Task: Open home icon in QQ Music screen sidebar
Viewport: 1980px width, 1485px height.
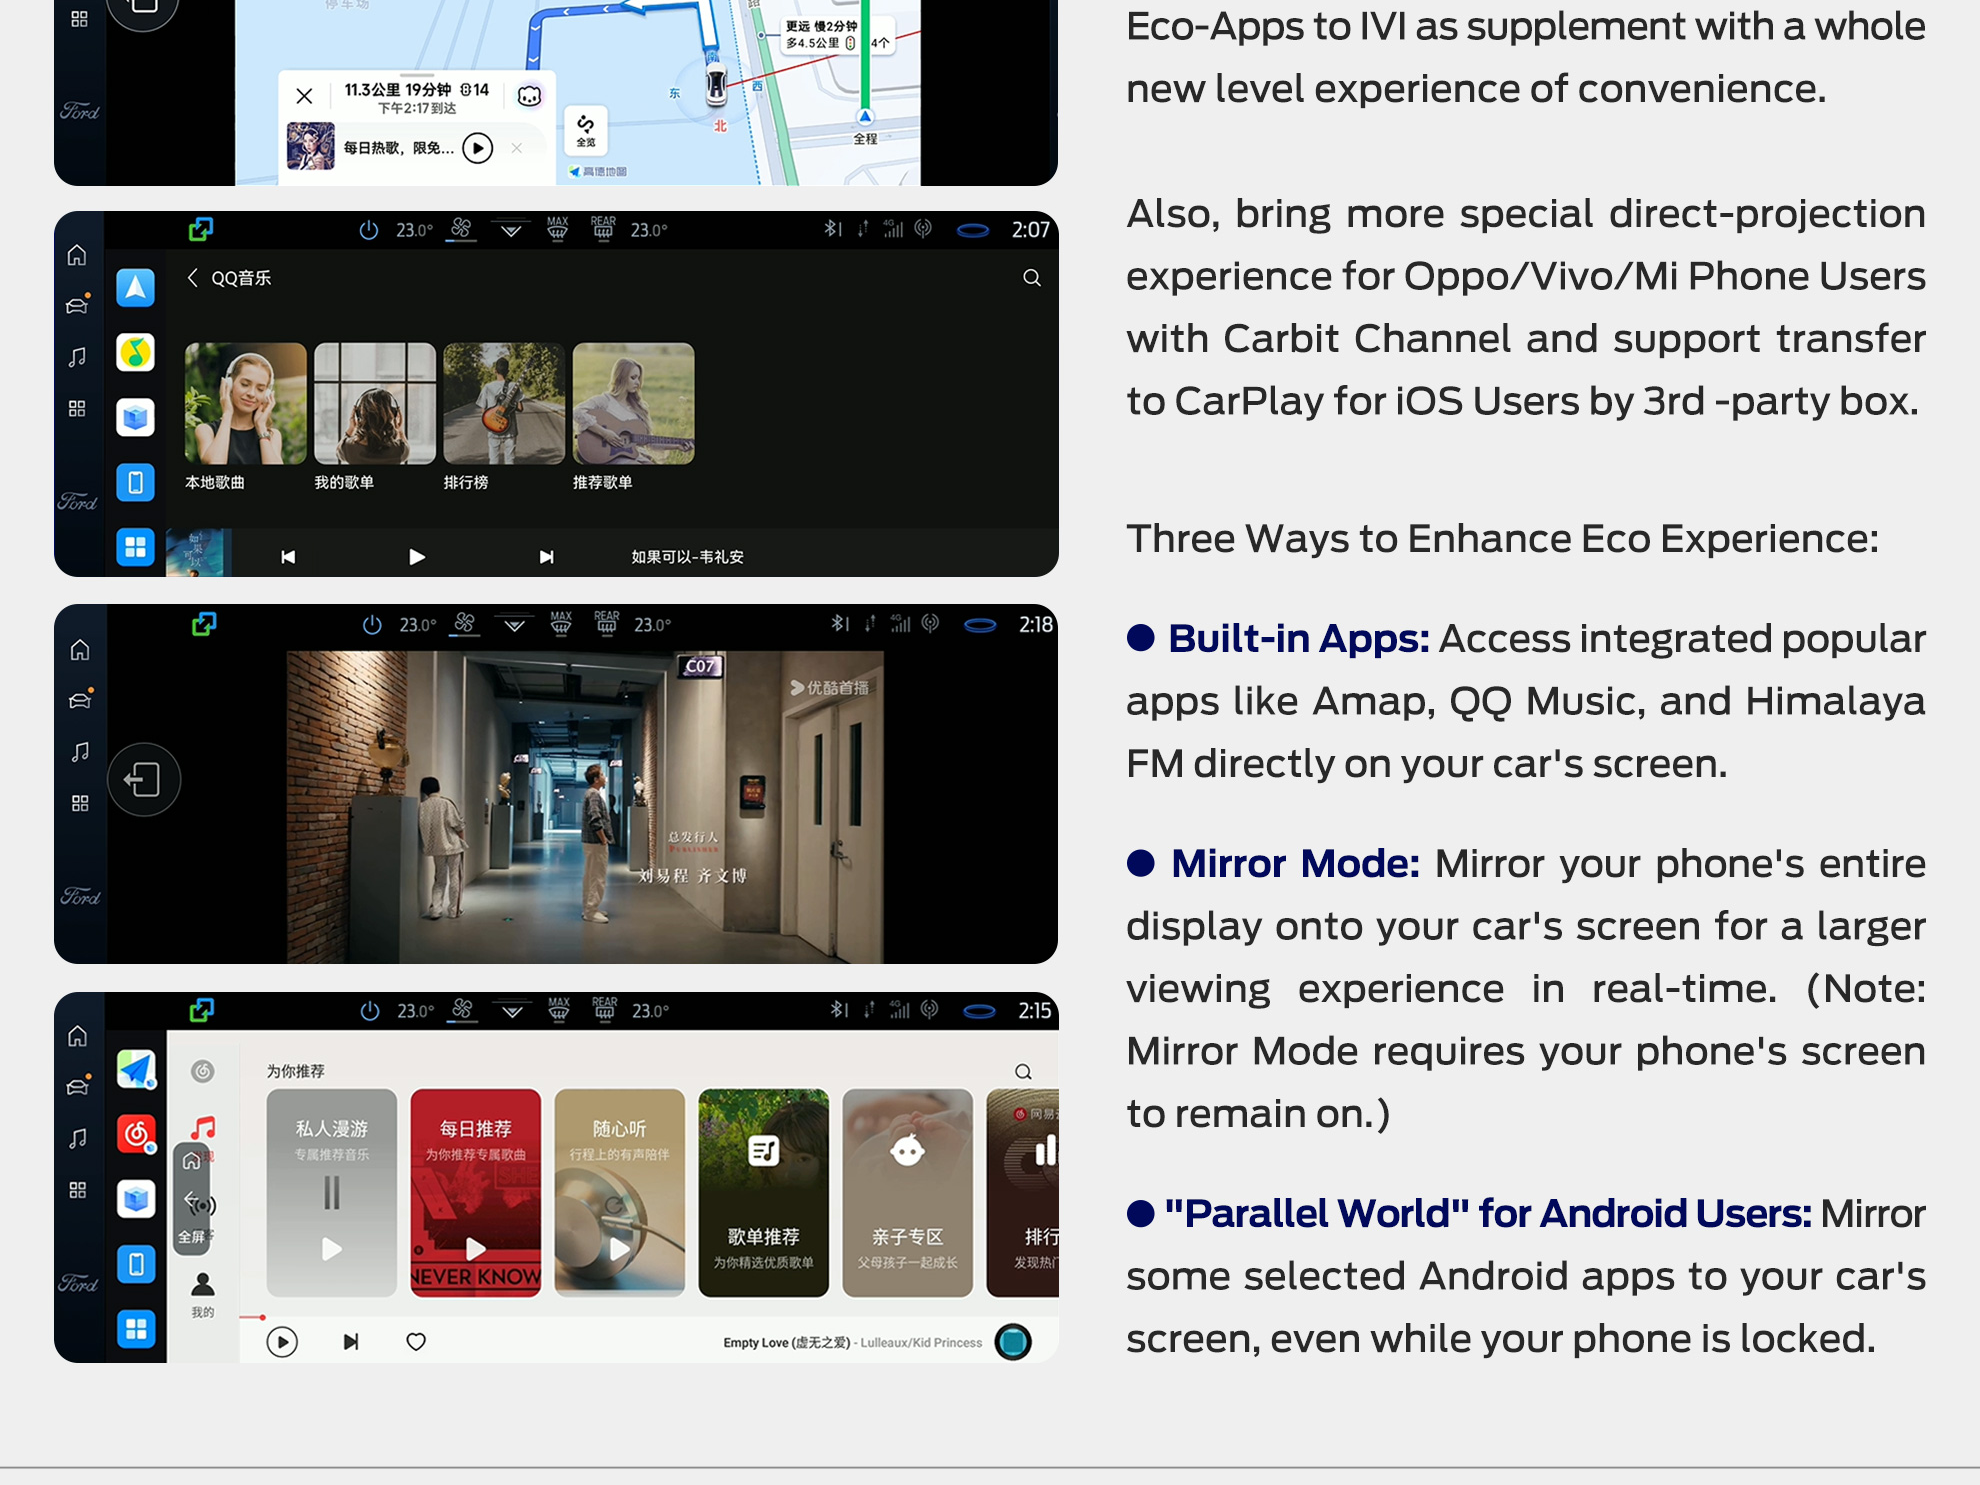Action: pos(77,256)
